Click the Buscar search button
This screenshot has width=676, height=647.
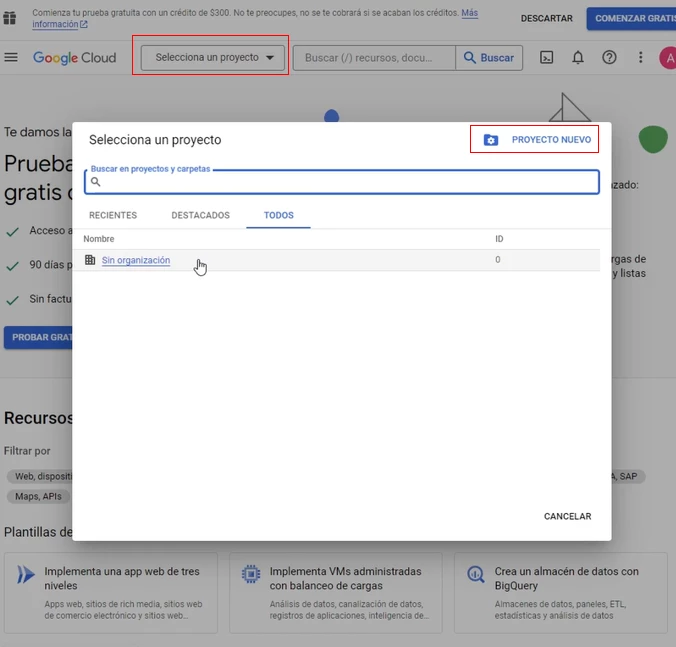click(489, 58)
